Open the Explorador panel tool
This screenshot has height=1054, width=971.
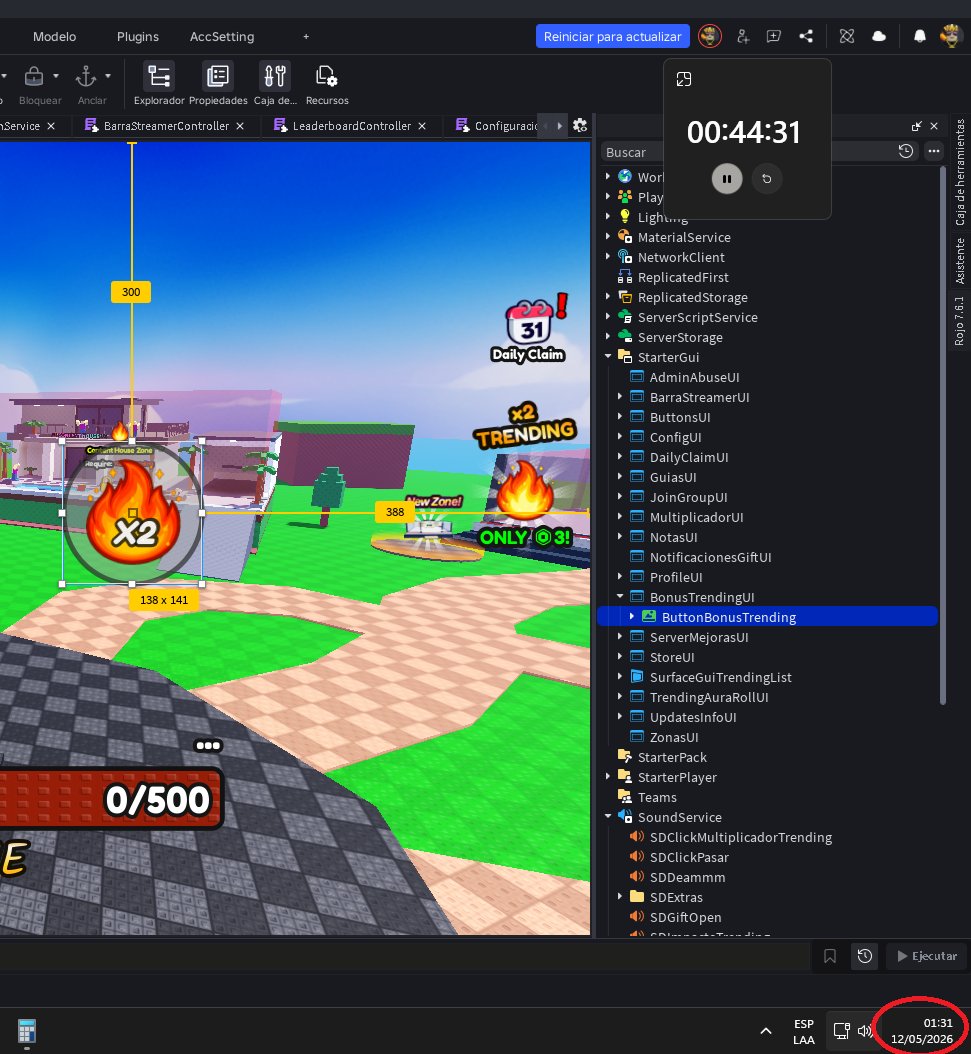point(159,84)
